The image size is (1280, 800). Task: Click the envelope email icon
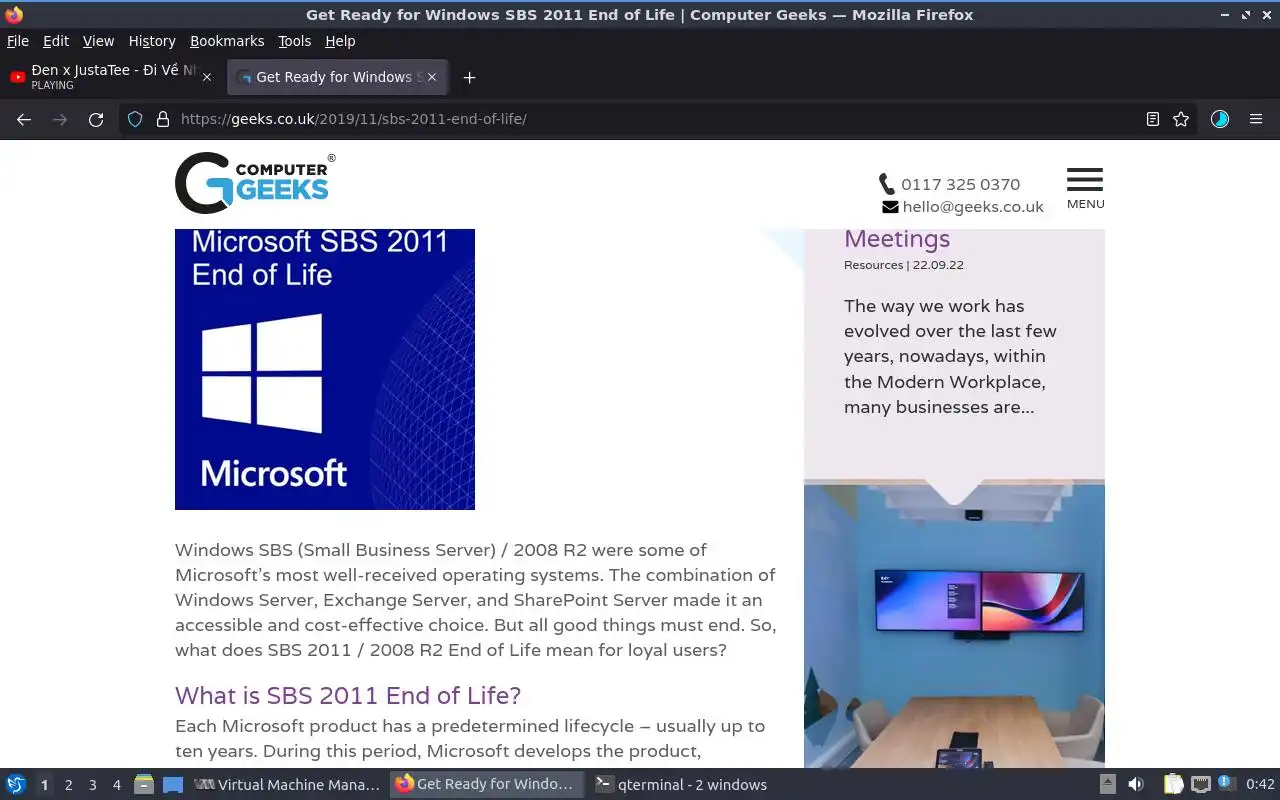(x=890, y=207)
